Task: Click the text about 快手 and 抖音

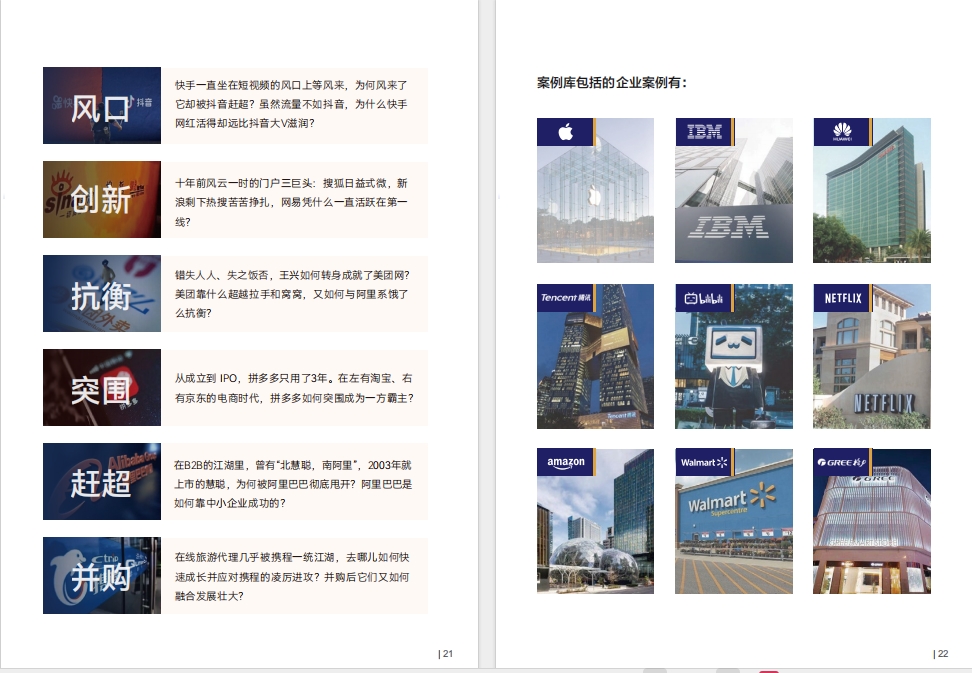Action: pos(291,104)
